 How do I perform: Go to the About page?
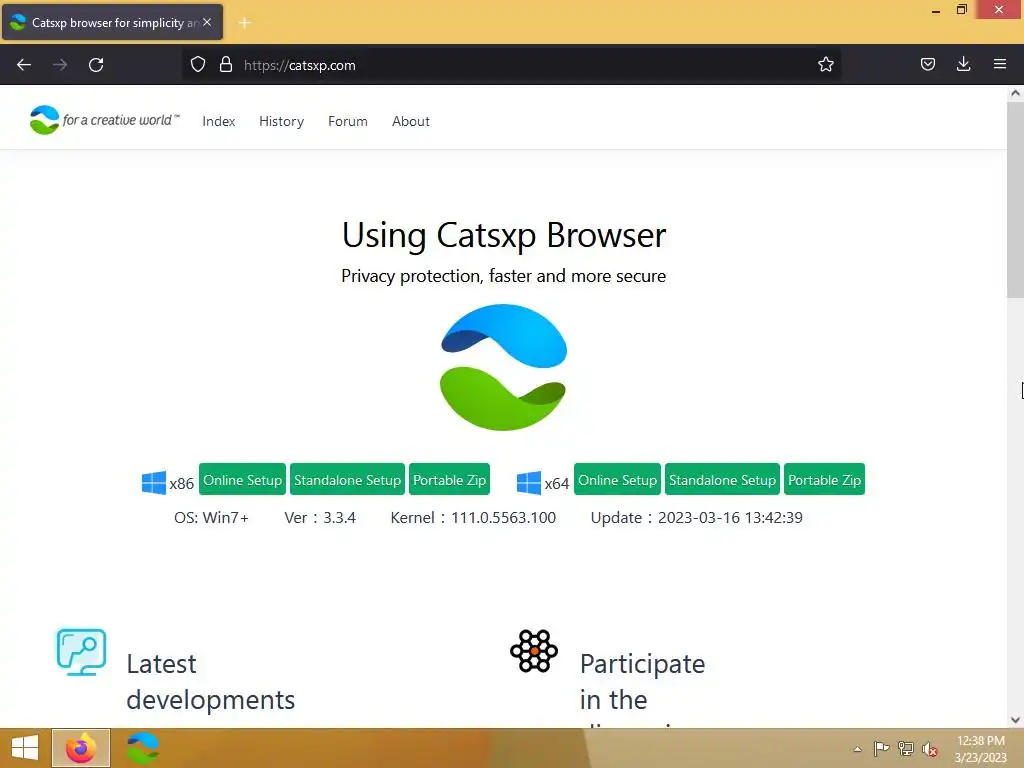coord(411,121)
